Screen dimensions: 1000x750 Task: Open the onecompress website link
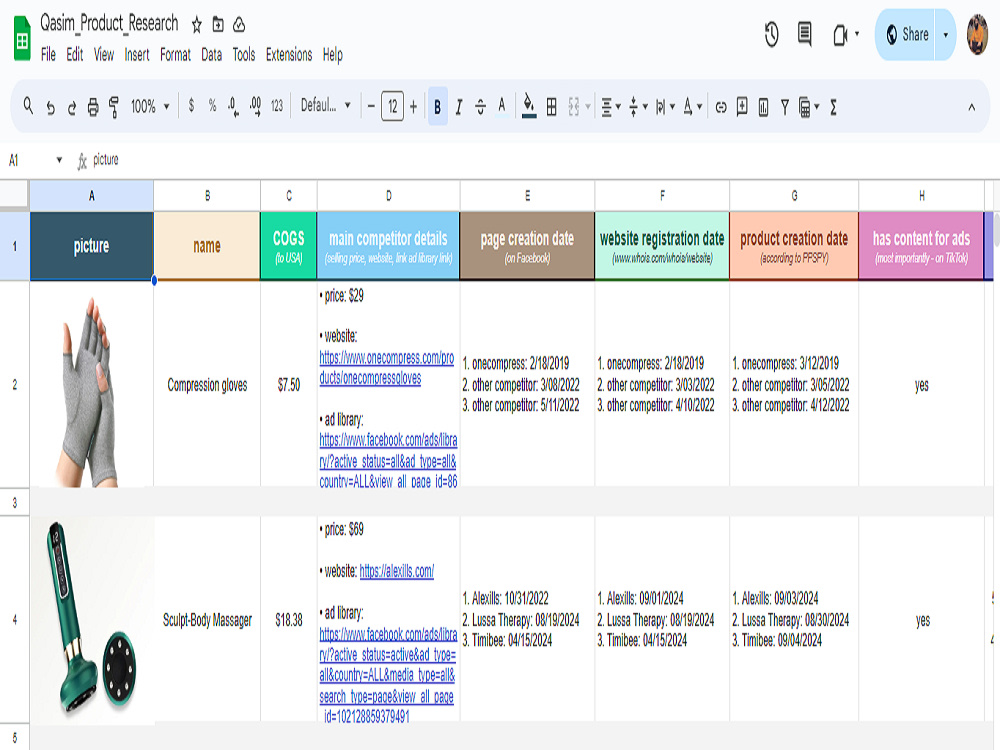click(x=386, y=368)
